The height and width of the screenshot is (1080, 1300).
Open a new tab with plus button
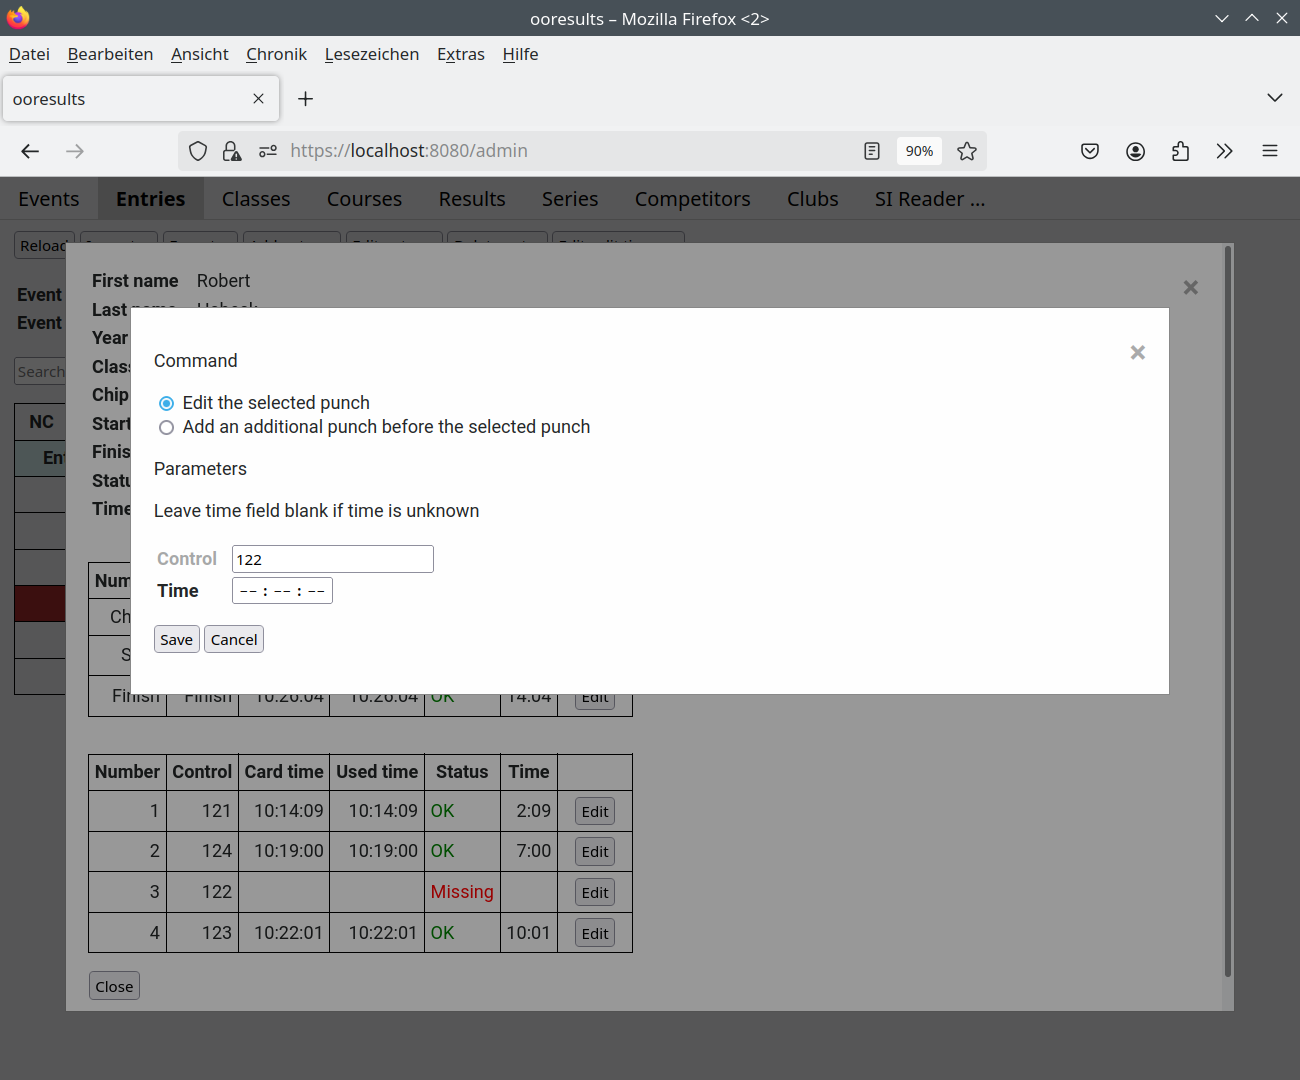click(x=306, y=99)
